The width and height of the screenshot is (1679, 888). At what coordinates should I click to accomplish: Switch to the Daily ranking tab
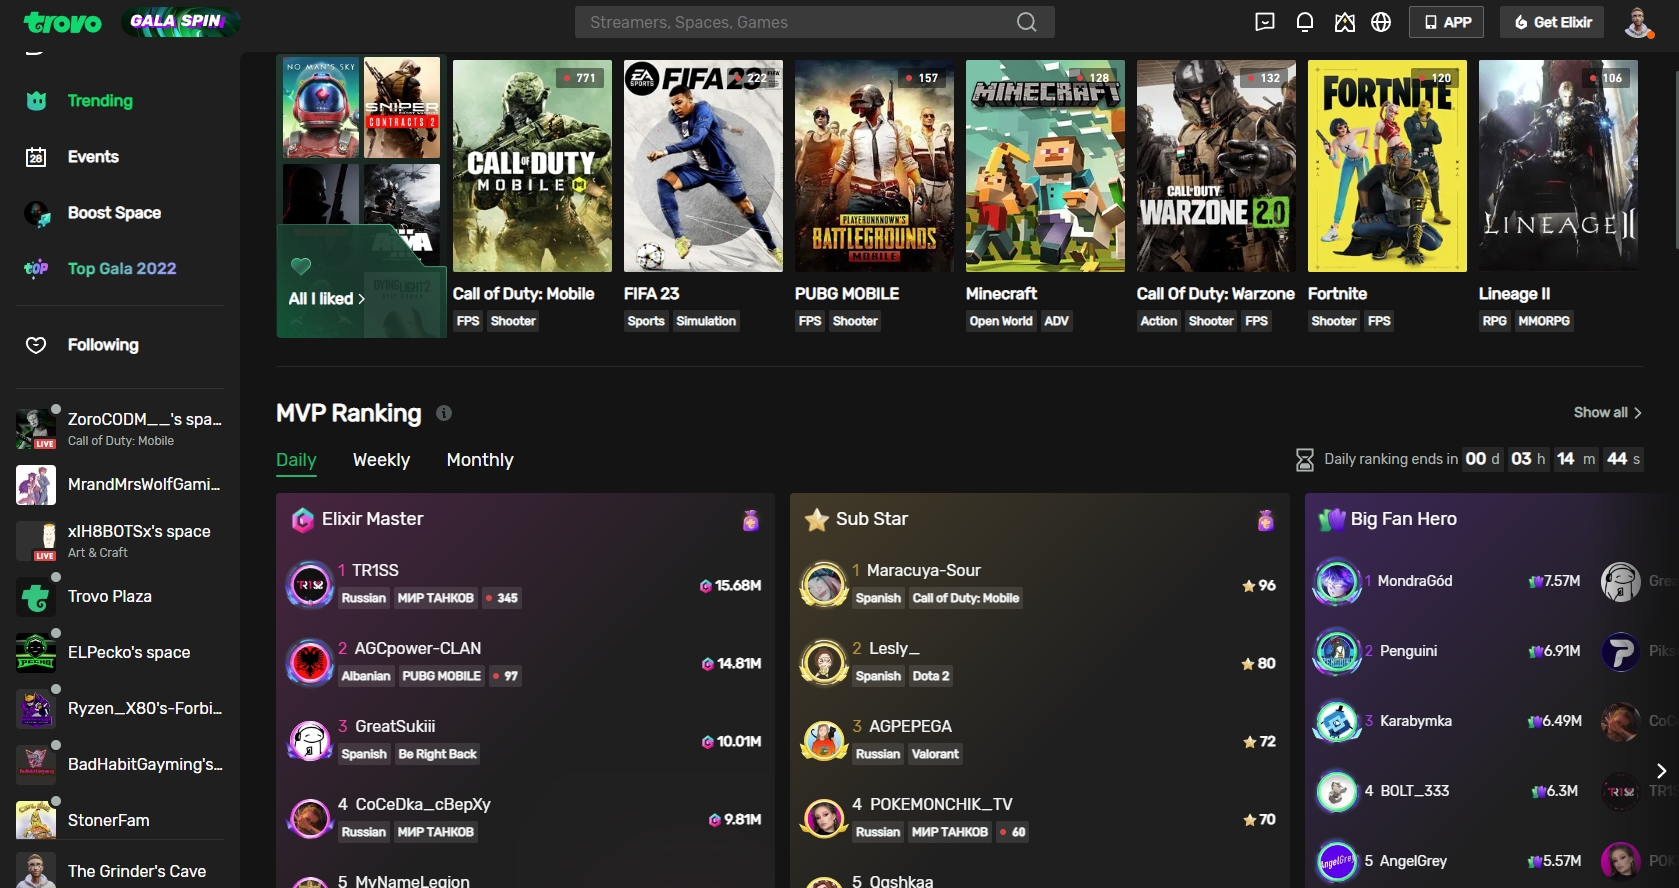tap(296, 460)
